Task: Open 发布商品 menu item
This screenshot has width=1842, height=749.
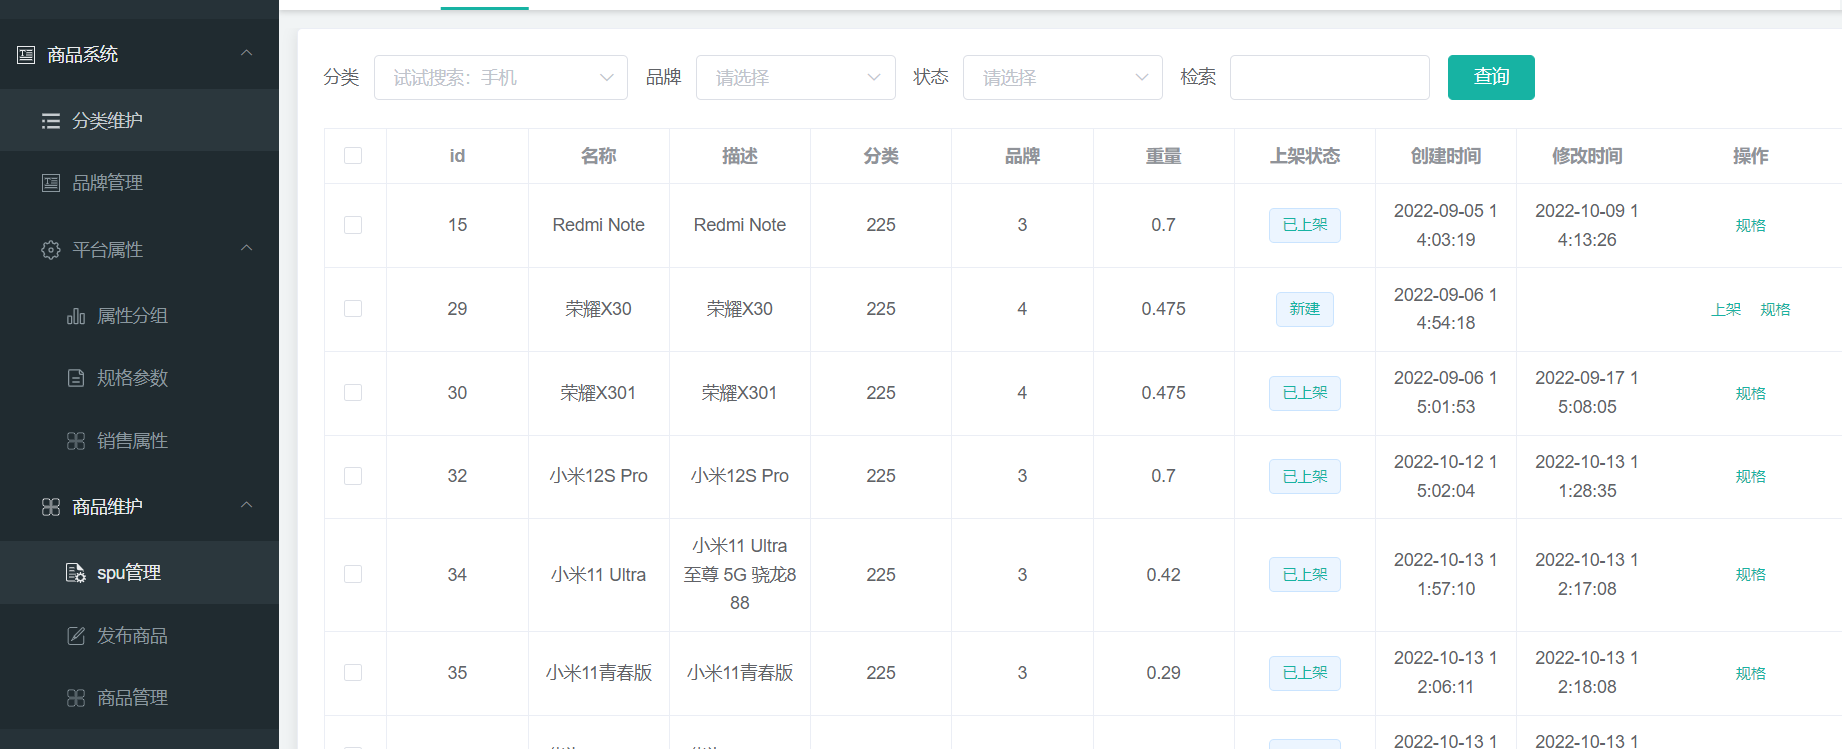Action: pyautogui.click(x=139, y=636)
